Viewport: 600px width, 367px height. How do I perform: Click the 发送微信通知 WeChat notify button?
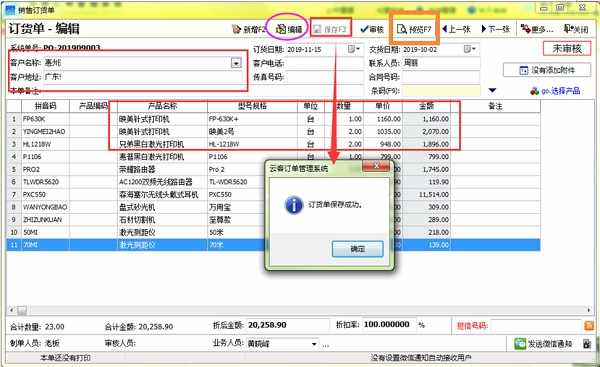[544, 344]
